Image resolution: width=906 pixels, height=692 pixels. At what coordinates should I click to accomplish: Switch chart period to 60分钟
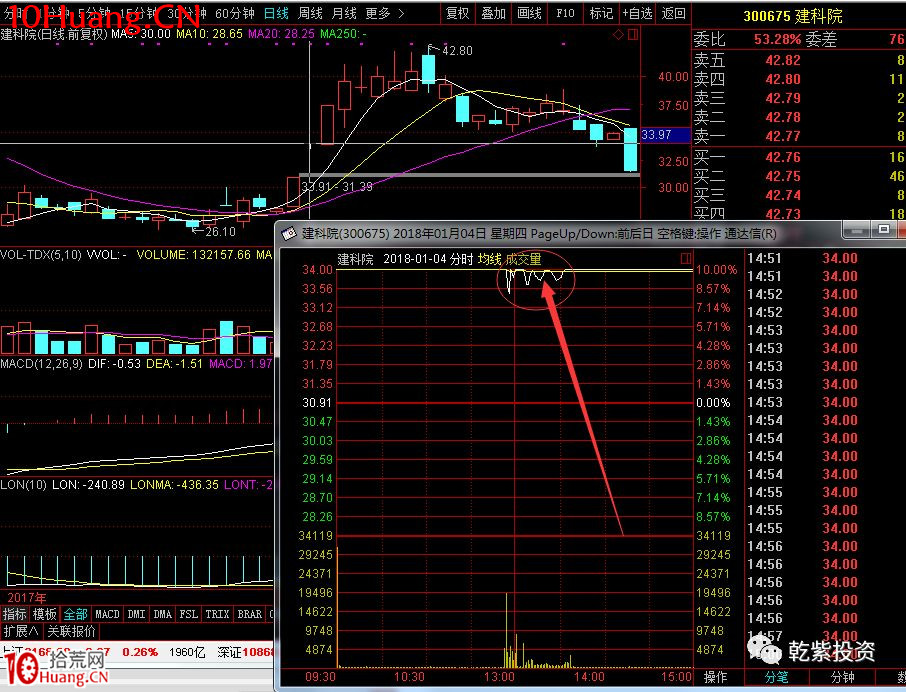pyautogui.click(x=235, y=13)
